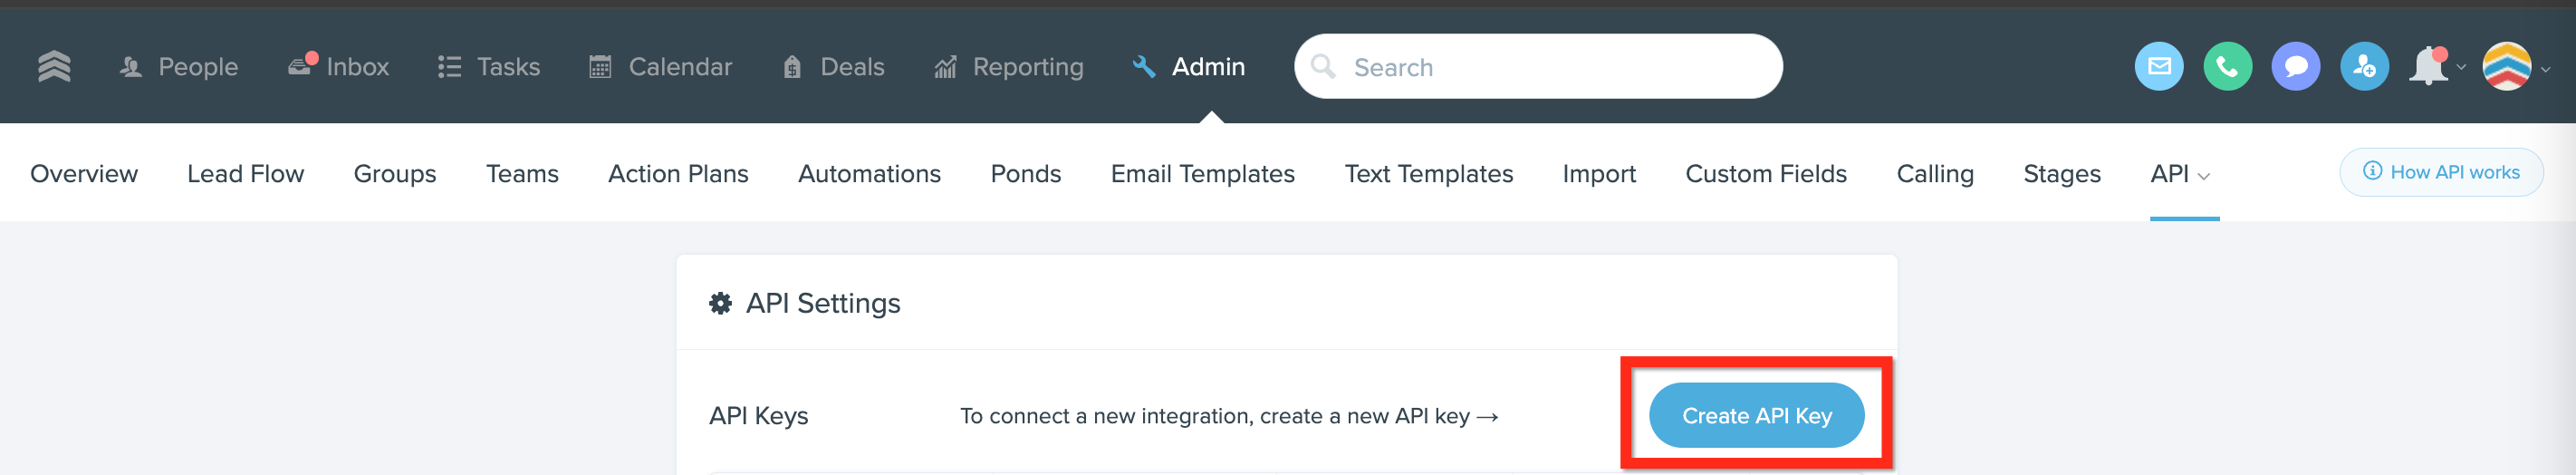Click the add person icon
2576x475 pixels.
2364,67
